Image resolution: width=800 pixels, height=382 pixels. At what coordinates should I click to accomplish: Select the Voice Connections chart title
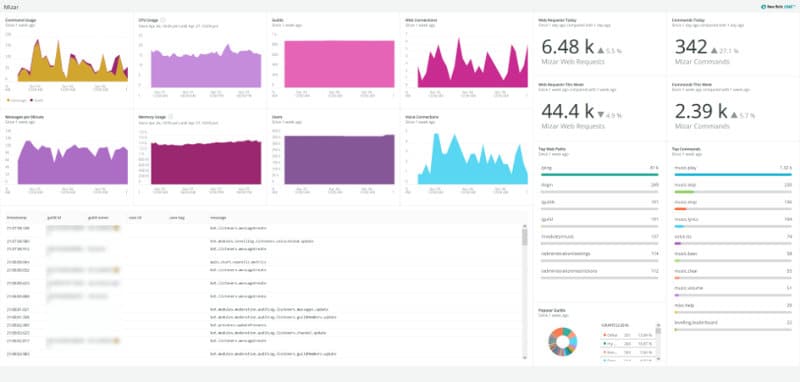coord(422,117)
